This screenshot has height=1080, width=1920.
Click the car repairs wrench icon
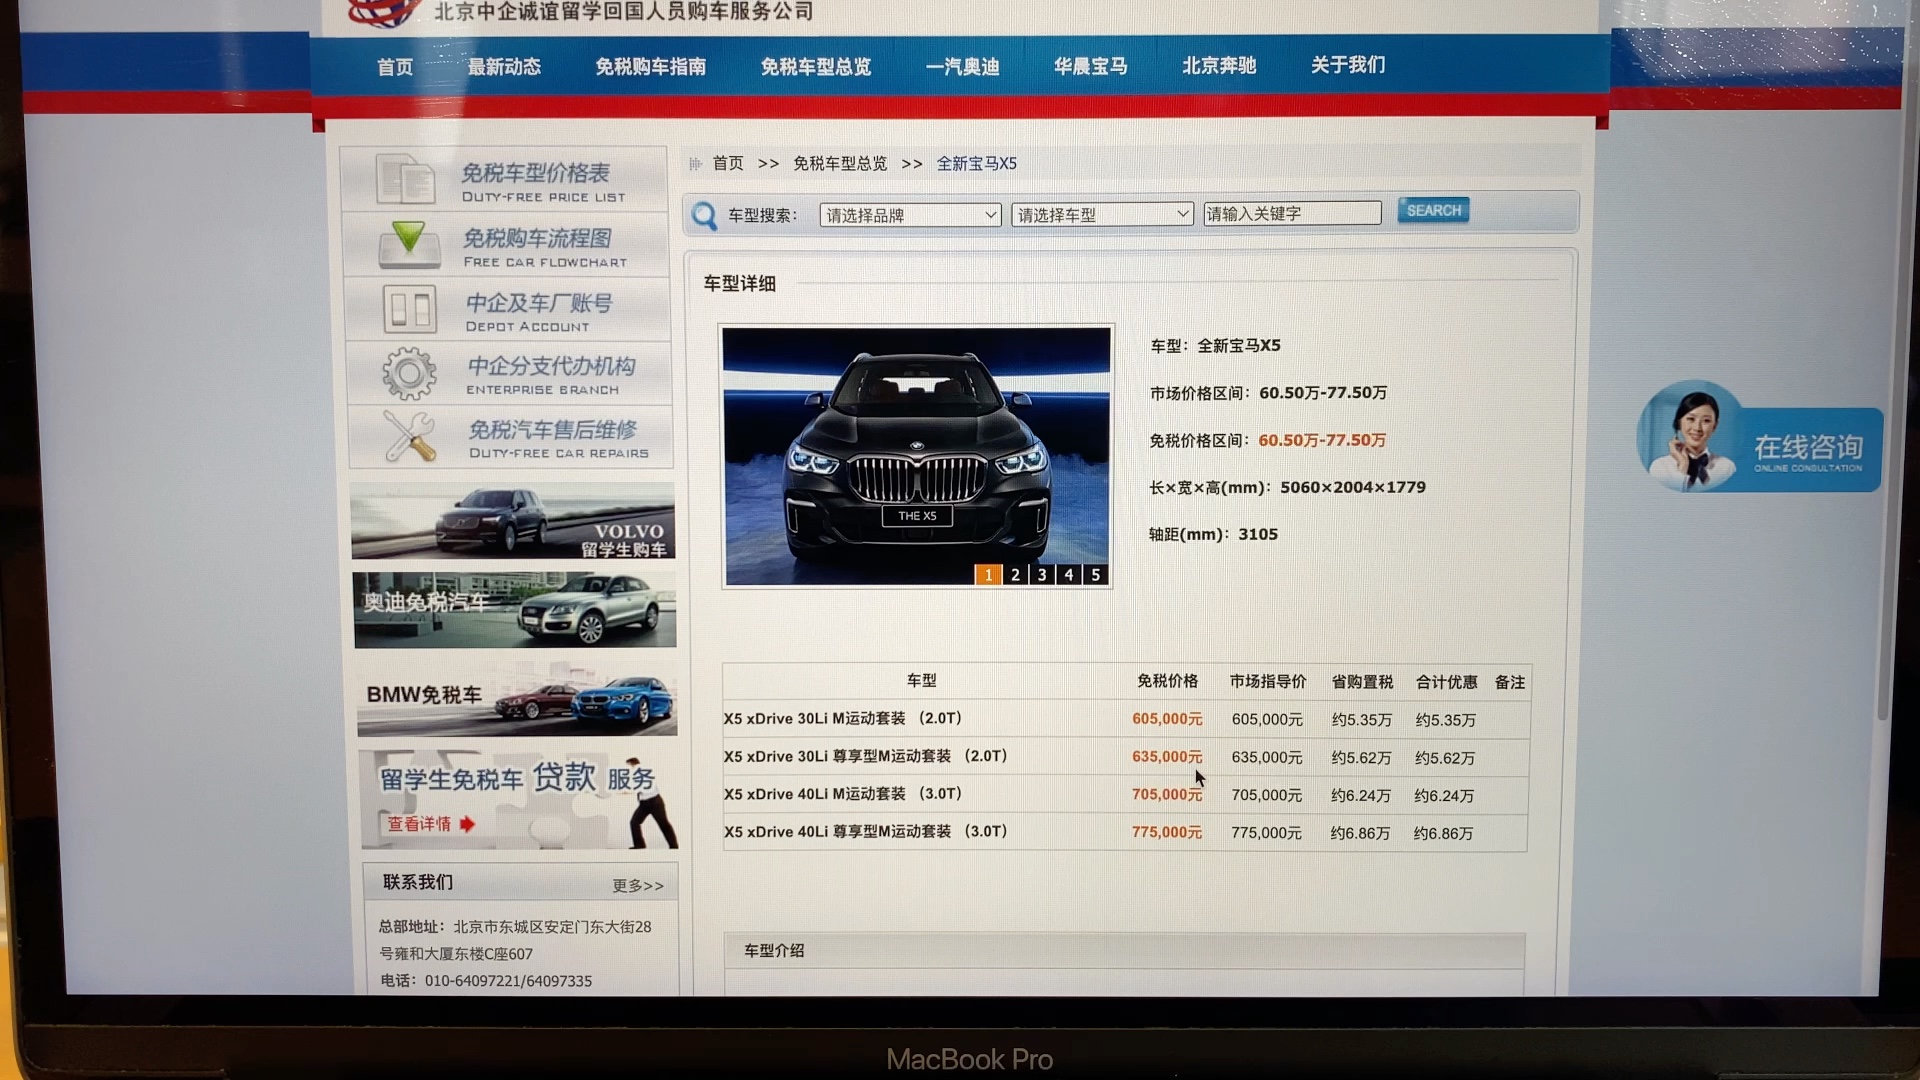pos(410,436)
